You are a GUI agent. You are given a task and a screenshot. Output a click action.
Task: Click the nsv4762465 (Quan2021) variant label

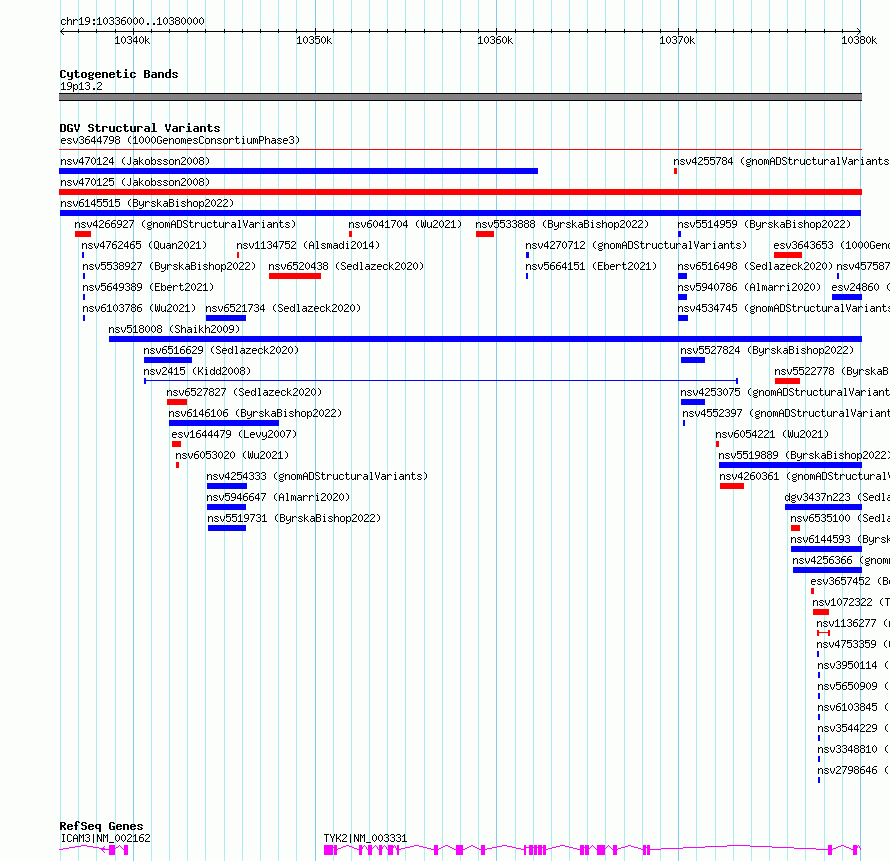tap(144, 245)
